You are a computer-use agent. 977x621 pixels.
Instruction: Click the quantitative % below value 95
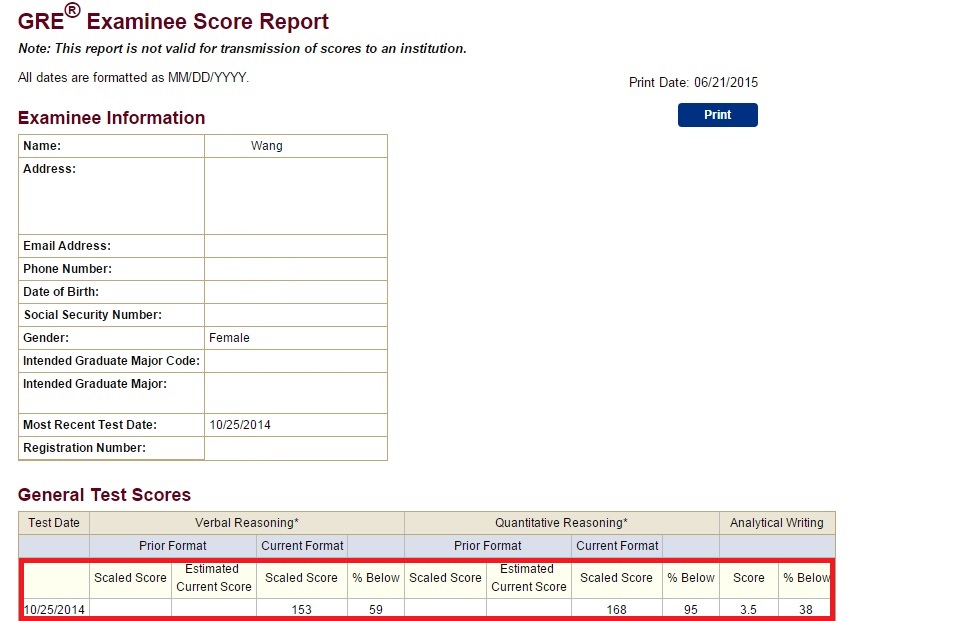[690, 609]
